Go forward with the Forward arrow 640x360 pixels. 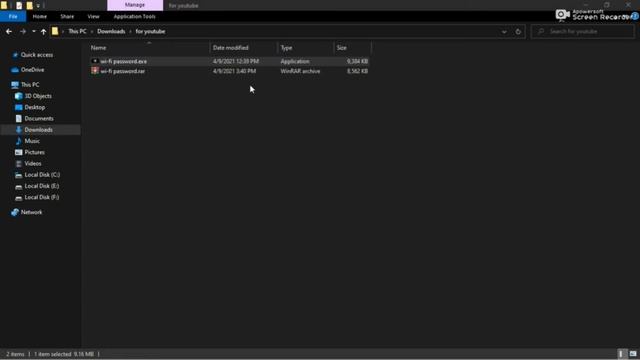tap(23, 31)
